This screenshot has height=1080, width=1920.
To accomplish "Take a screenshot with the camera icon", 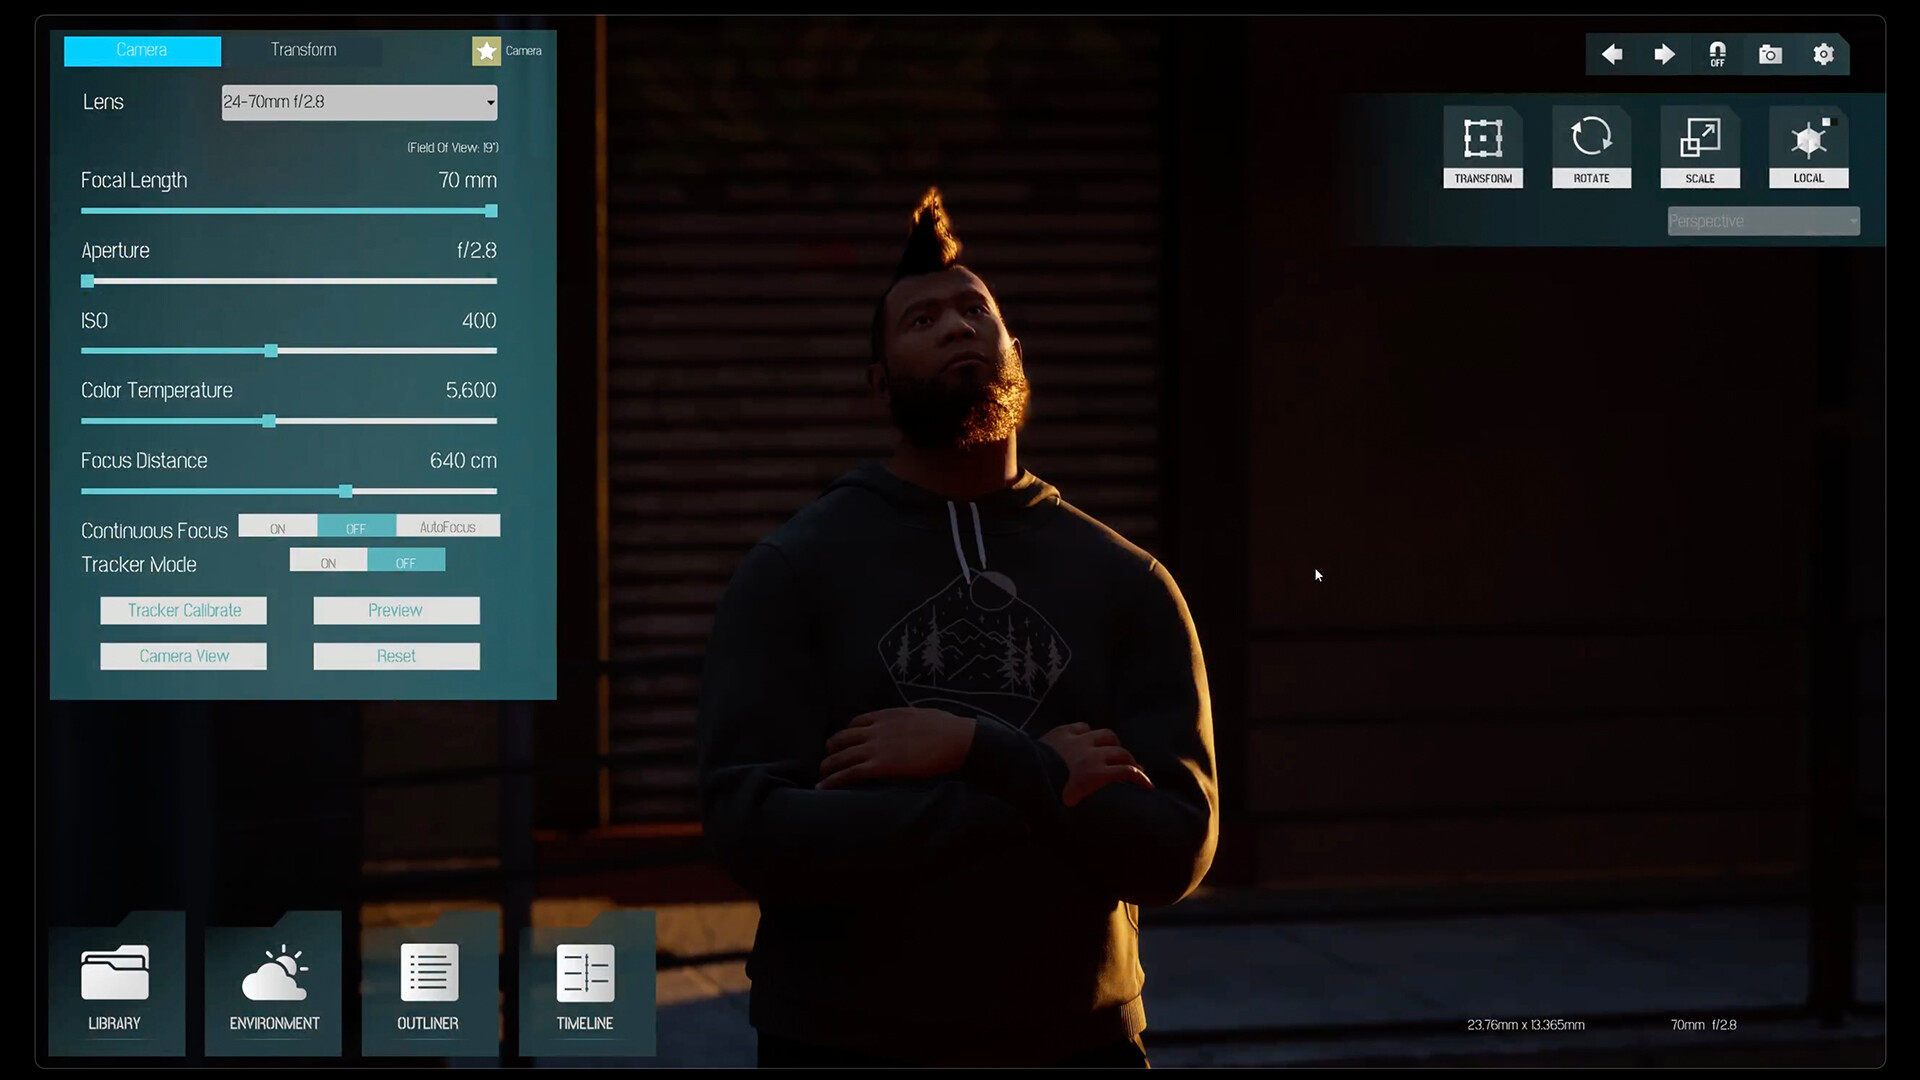I will tap(1770, 55).
